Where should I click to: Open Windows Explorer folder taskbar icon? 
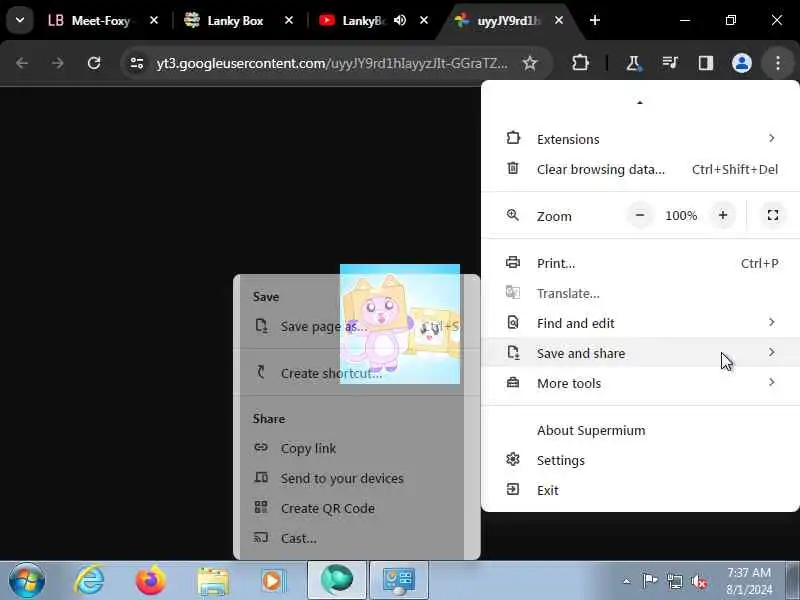click(x=213, y=580)
